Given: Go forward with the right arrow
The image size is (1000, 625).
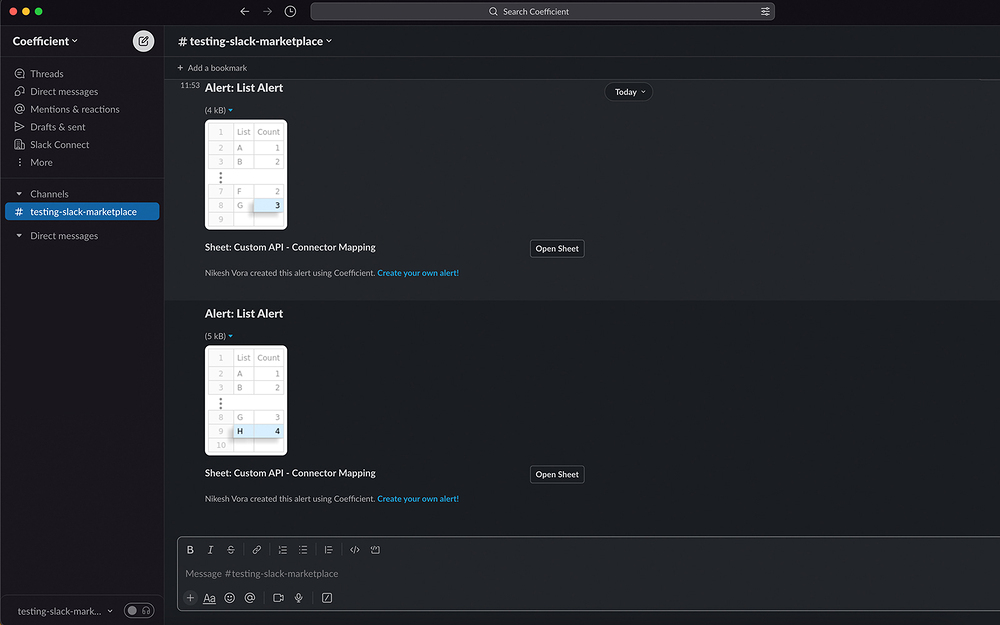Looking at the screenshot, I should click(267, 11).
